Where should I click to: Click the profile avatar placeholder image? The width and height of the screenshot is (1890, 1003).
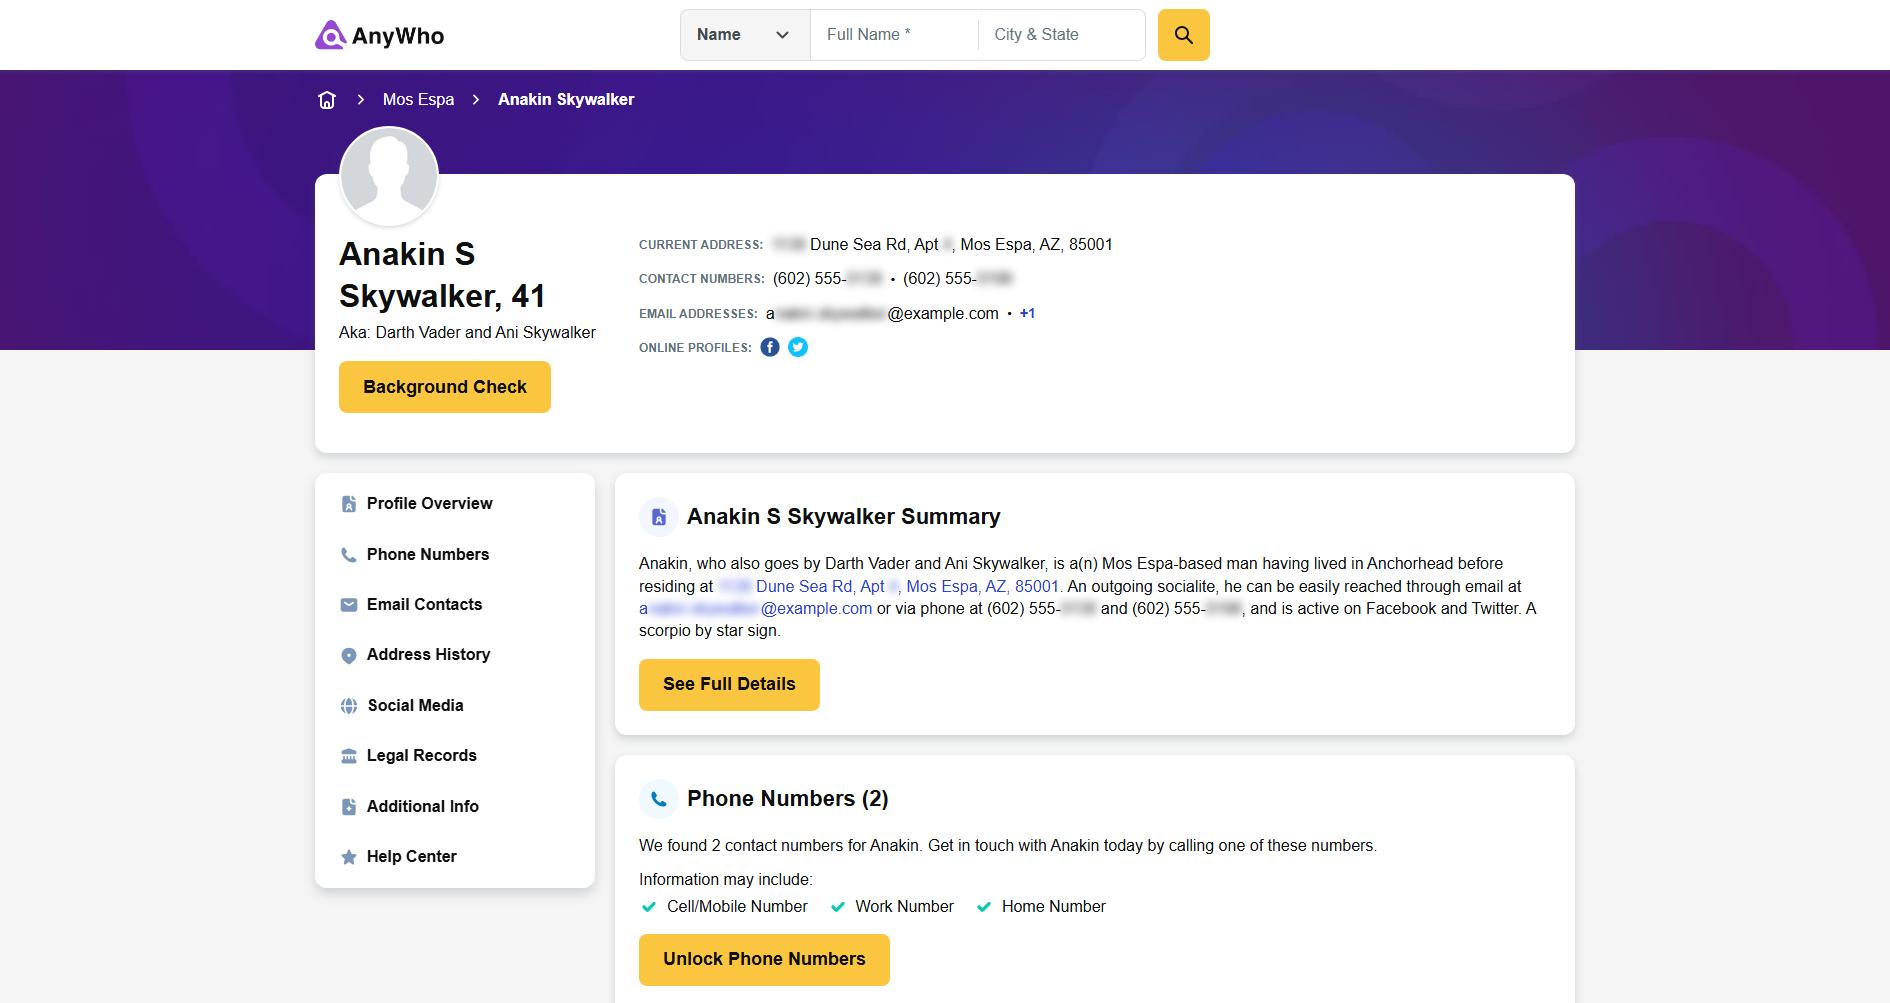(x=389, y=176)
